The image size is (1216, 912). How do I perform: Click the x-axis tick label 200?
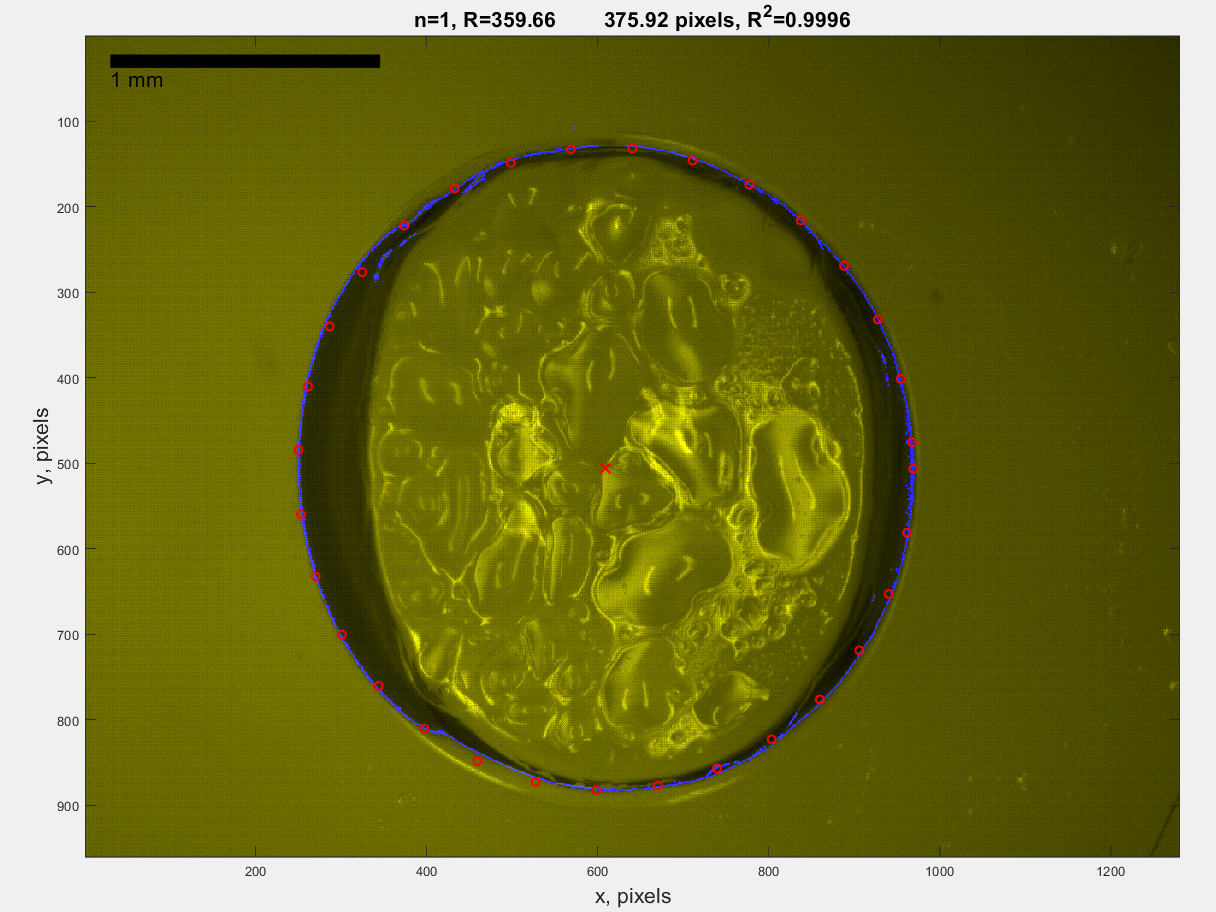(x=257, y=872)
